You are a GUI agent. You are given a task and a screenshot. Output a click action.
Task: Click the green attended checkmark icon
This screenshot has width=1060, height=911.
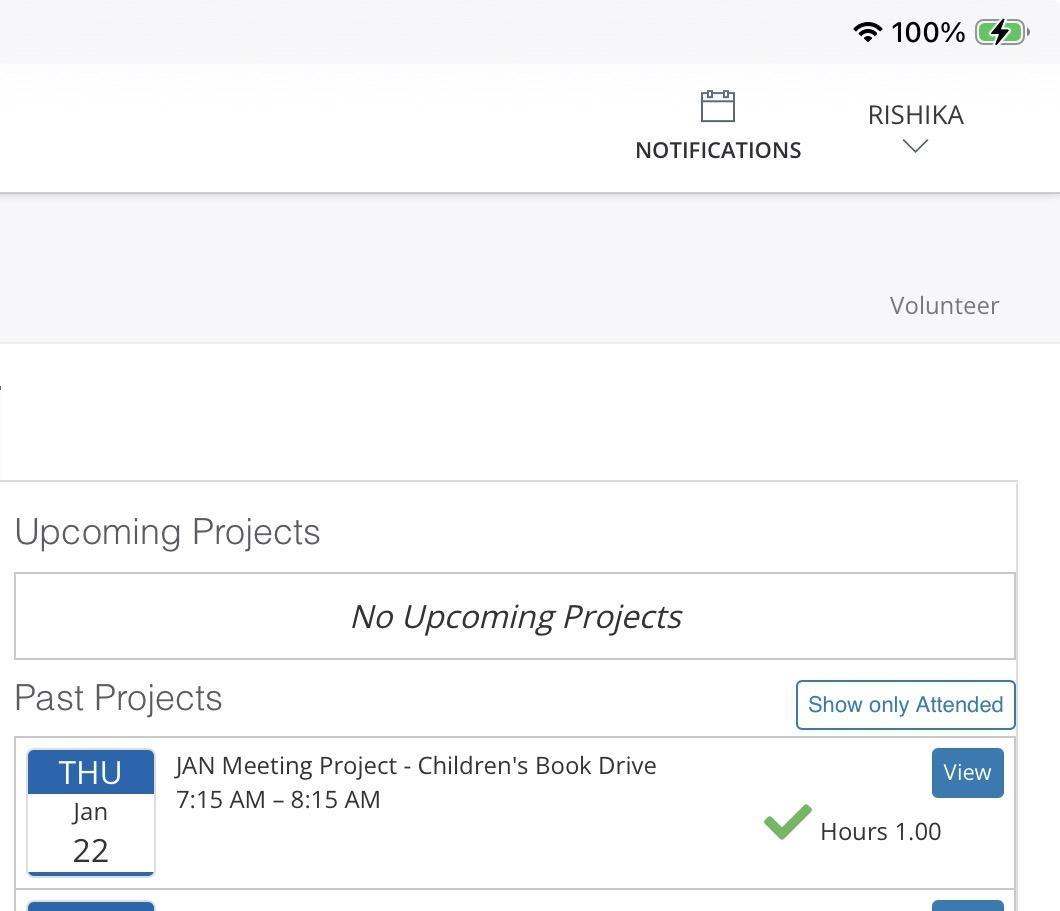pos(787,822)
